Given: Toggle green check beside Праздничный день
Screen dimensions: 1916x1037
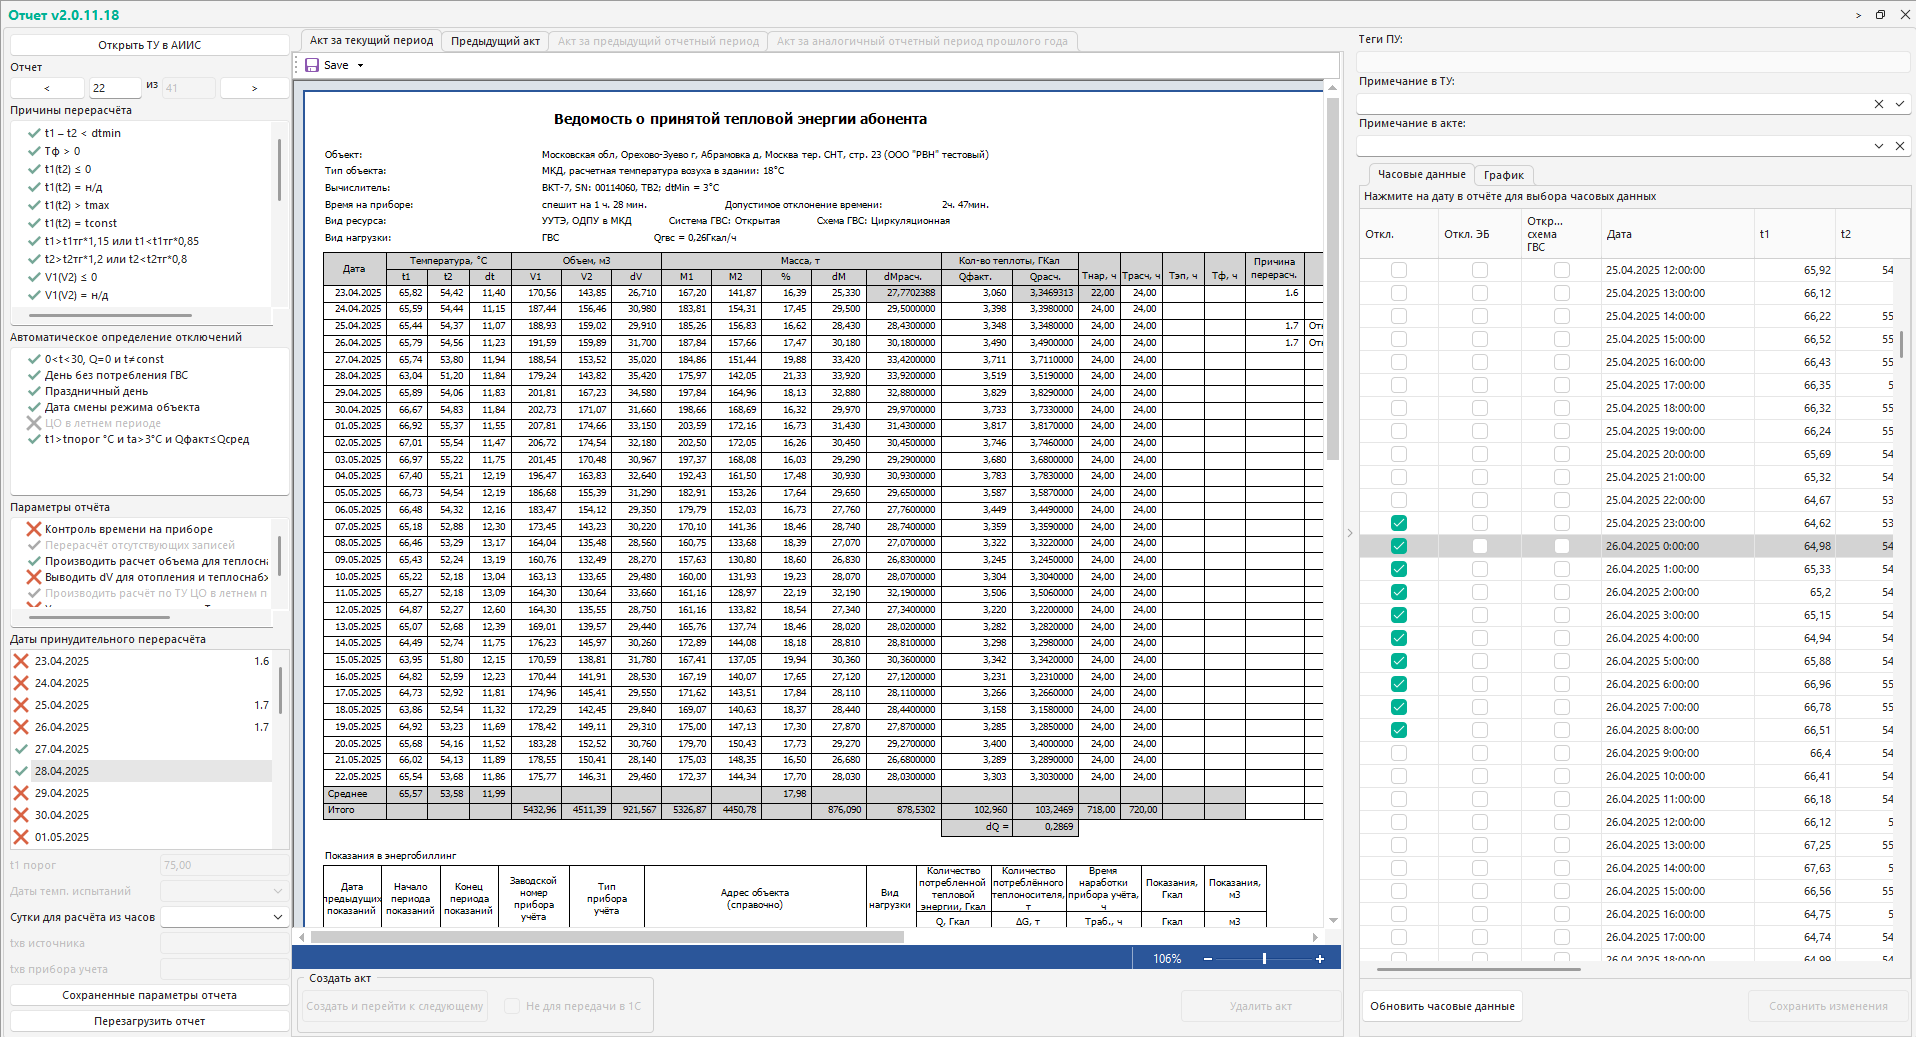Looking at the screenshot, I should (34, 391).
